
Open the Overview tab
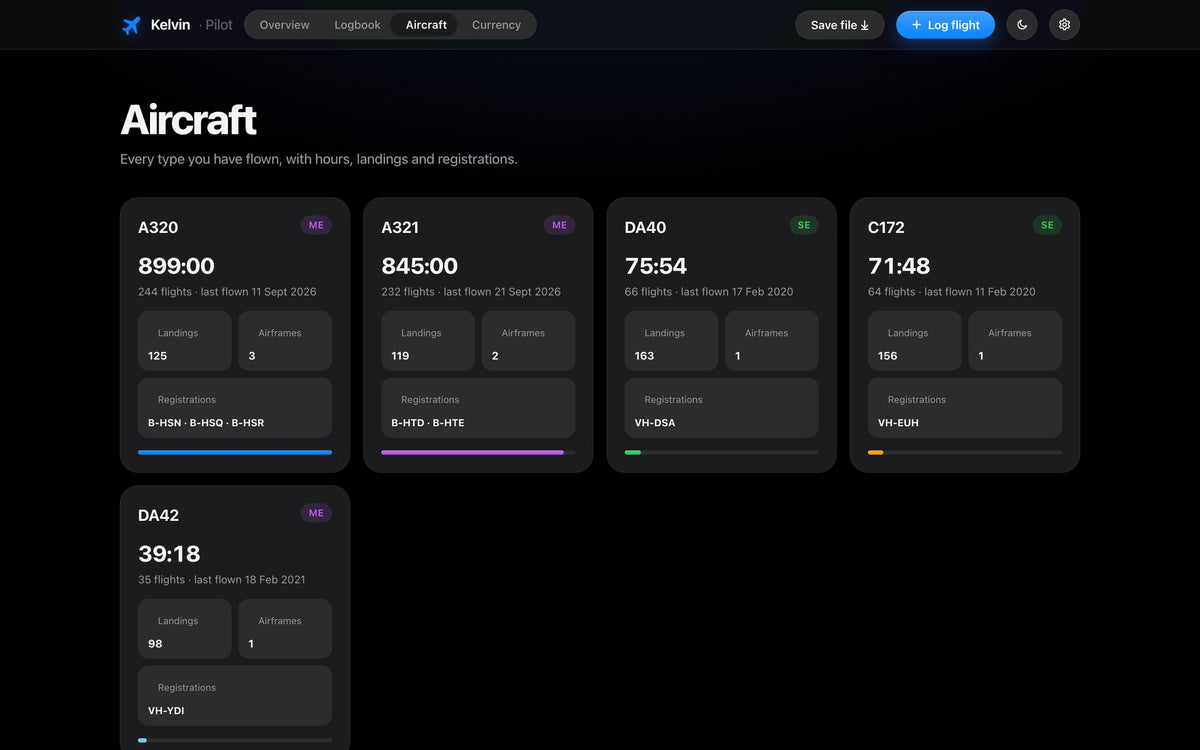(x=284, y=25)
